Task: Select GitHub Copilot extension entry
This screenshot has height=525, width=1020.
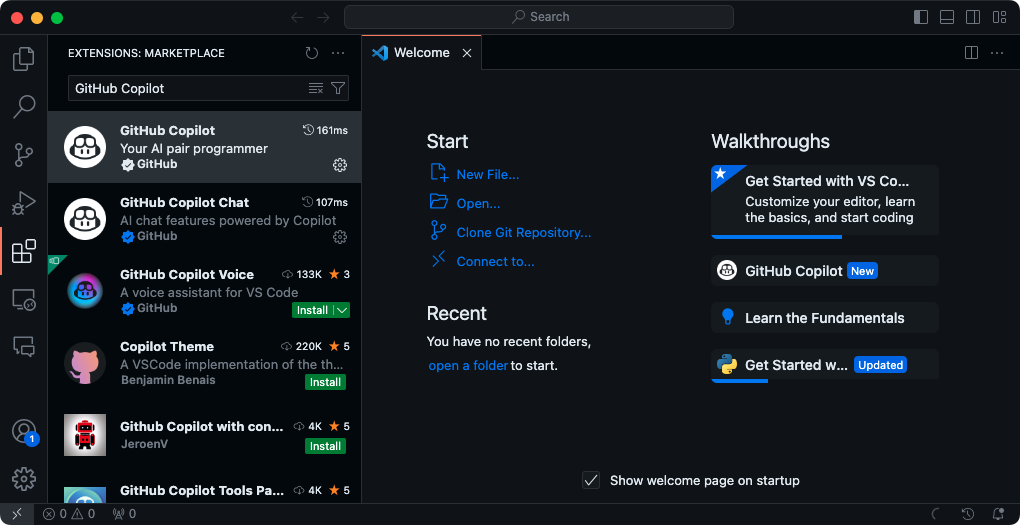Action: (x=204, y=147)
